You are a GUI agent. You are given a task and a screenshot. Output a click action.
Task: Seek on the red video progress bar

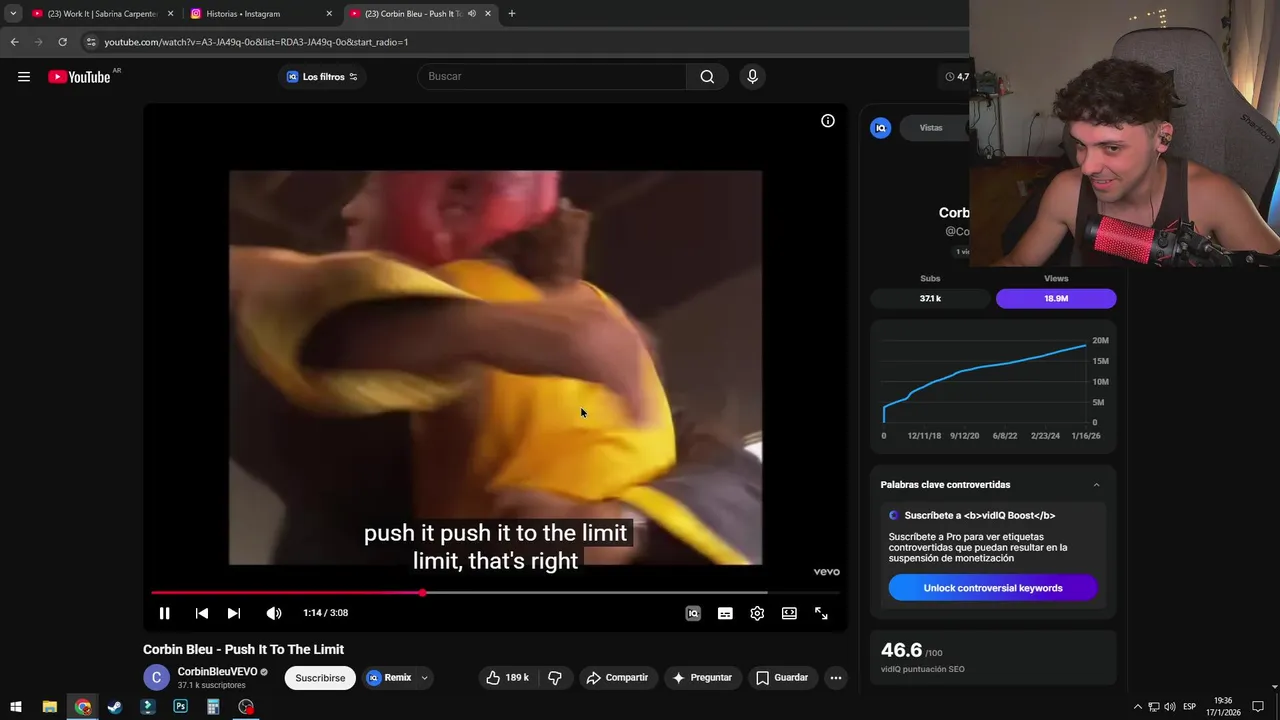[x=495, y=593]
